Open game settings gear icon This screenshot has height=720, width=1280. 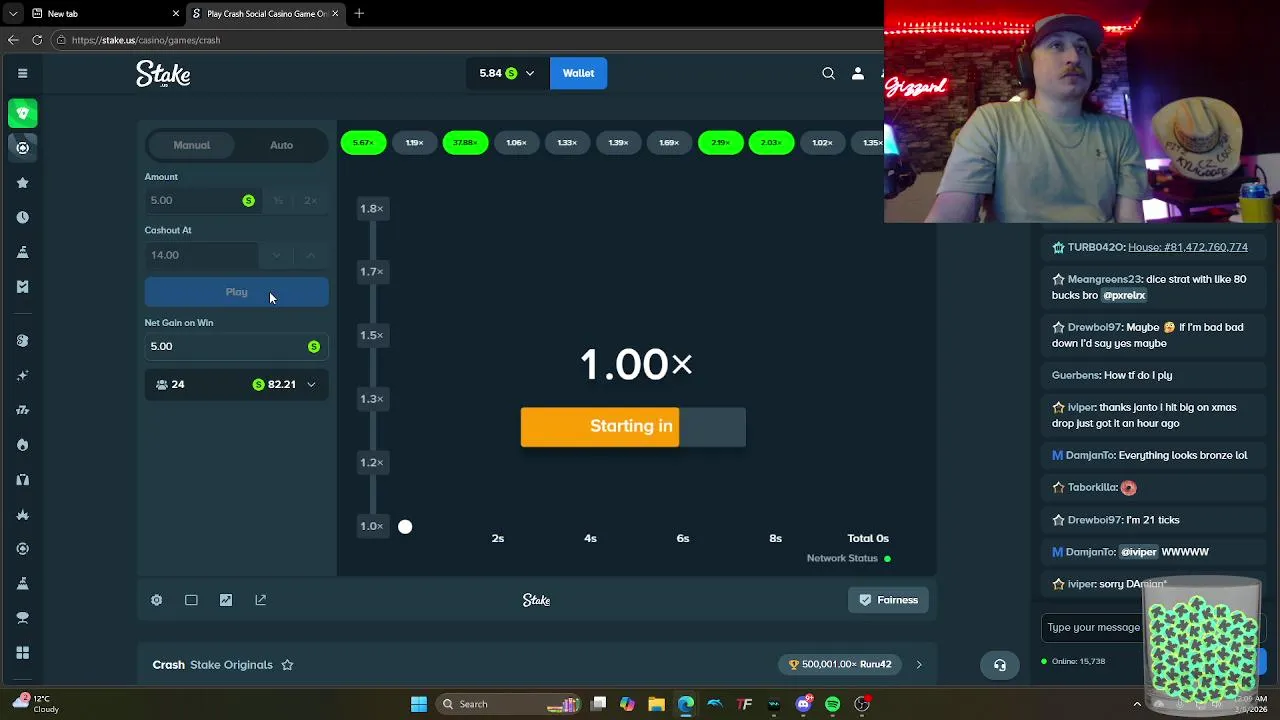pyautogui.click(x=156, y=600)
